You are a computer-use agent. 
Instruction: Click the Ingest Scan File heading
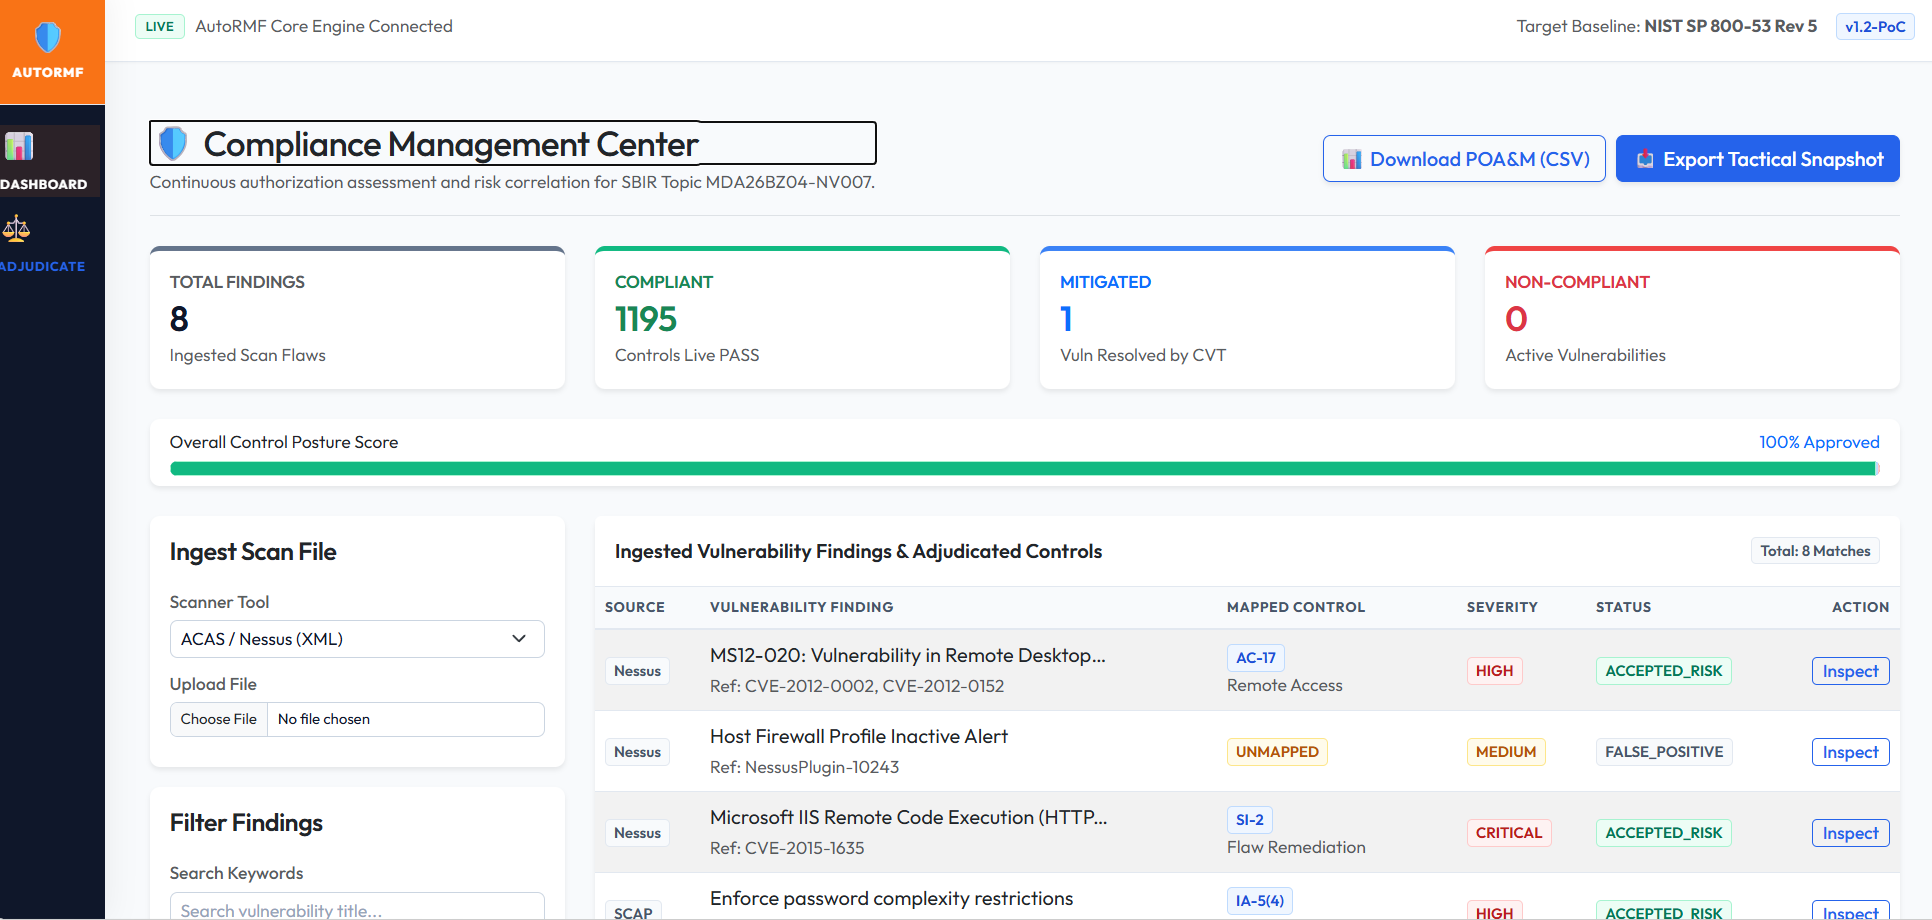point(253,552)
